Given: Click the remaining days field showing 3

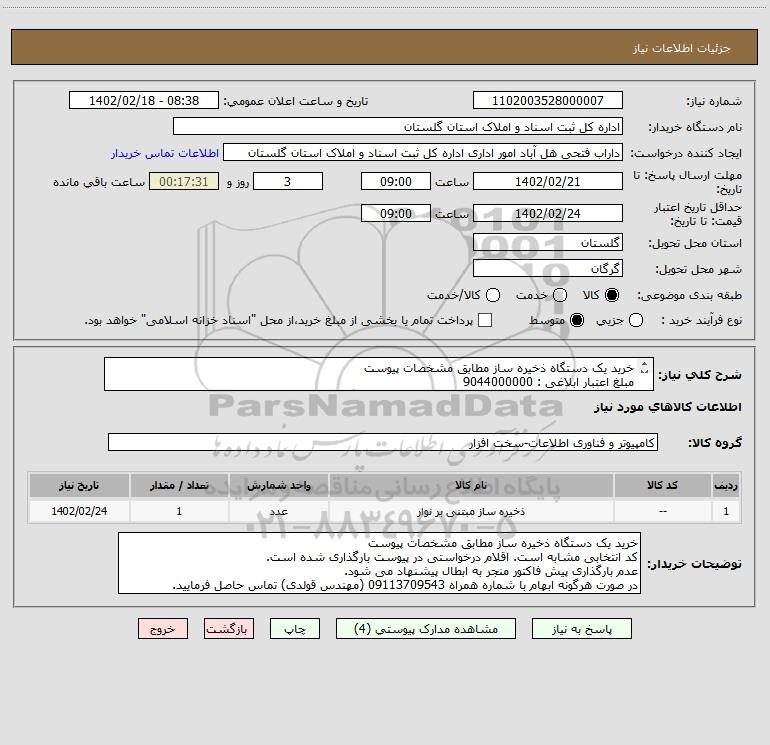Looking at the screenshot, I should pyautogui.click(x=288, y=181).
